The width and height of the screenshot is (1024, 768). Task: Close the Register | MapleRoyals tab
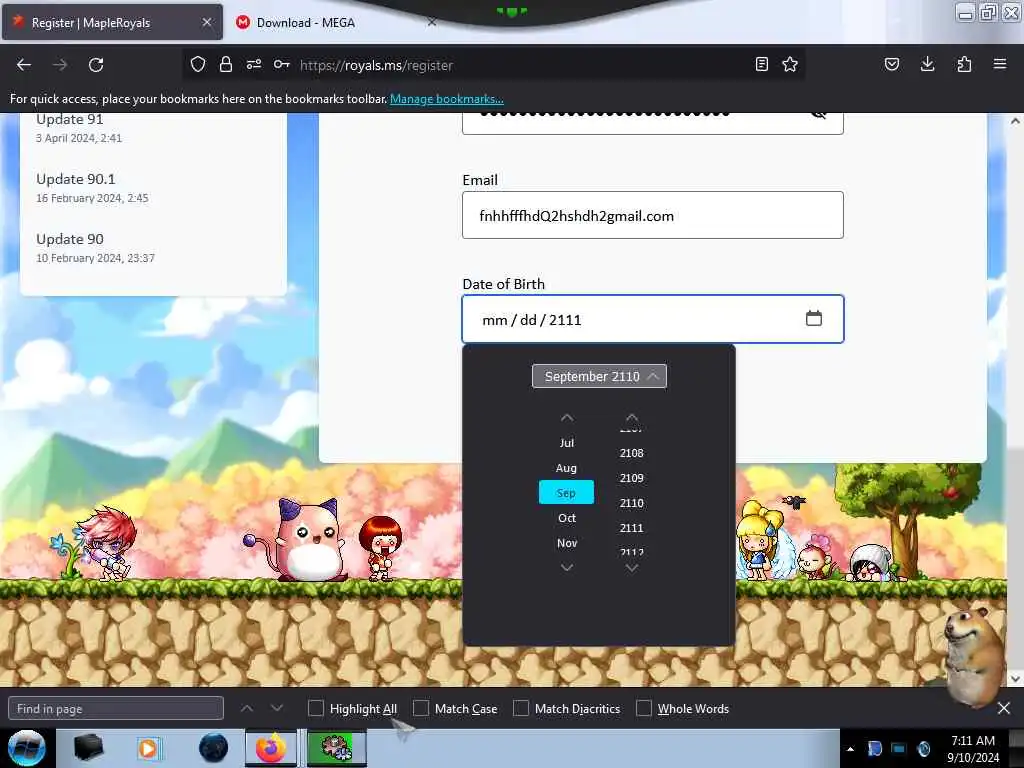click(x=206, y=22)
